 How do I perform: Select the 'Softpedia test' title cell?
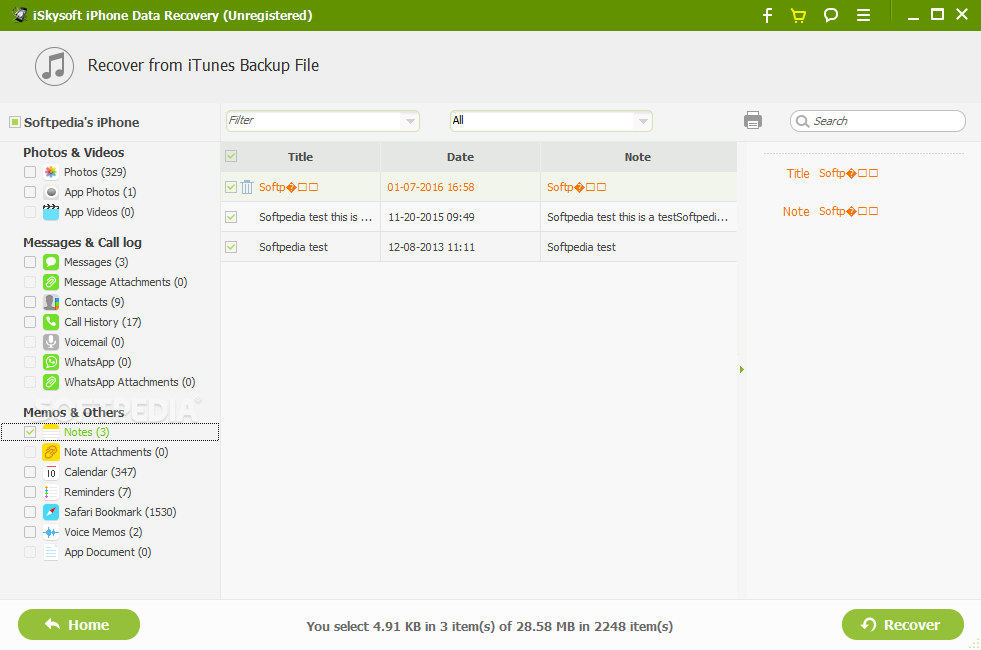click(293, 247)
